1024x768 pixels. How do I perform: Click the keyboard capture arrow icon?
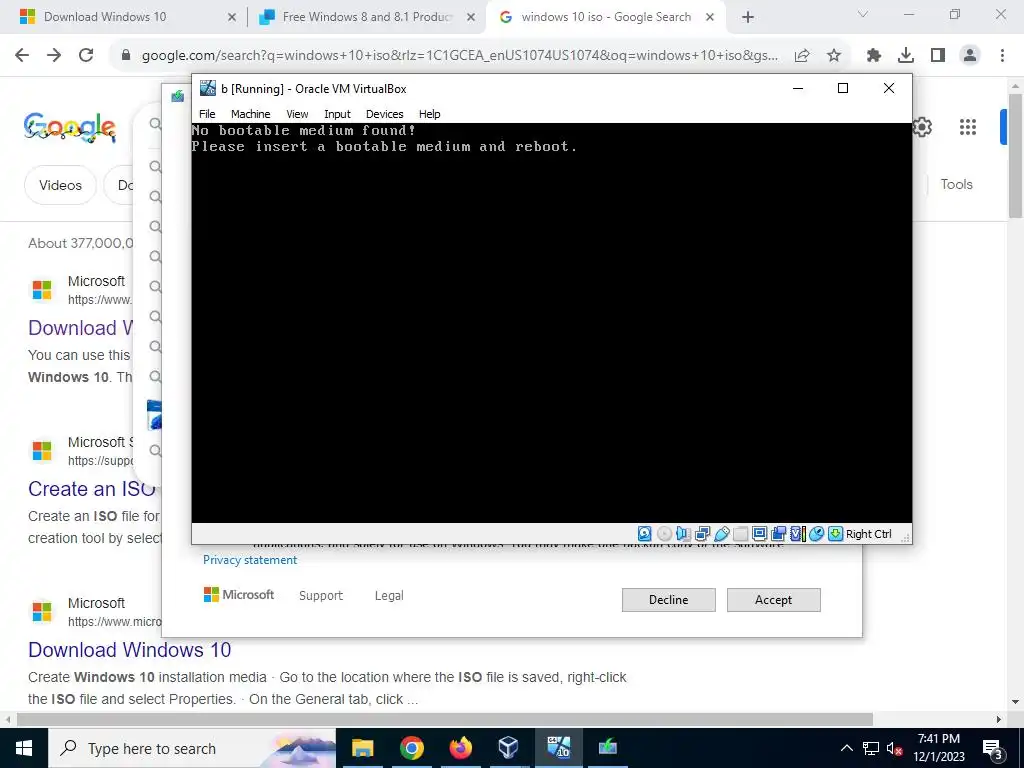pyautogui.click(x=835, y=534)
